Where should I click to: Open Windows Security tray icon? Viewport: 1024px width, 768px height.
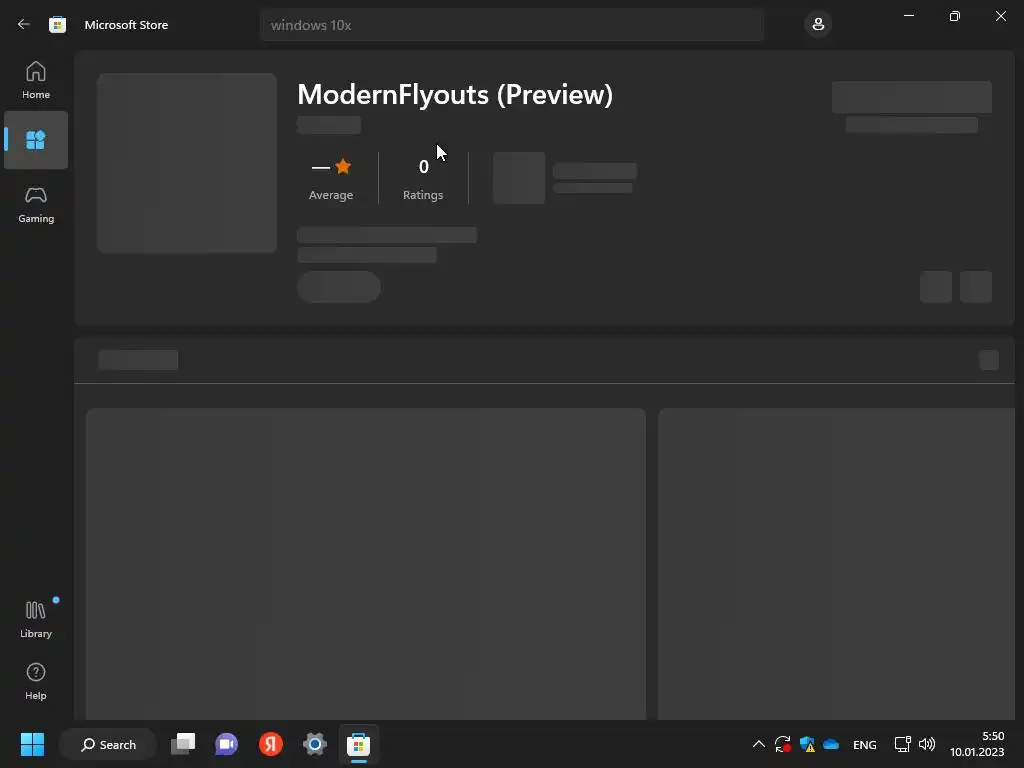[x=807, y=744]
